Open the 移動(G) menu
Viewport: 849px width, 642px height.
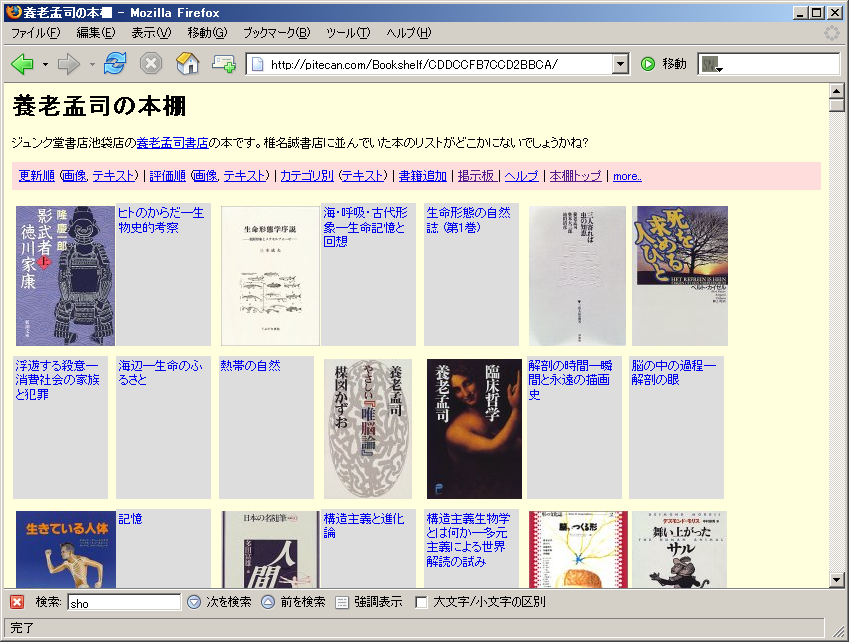point(207,33)
